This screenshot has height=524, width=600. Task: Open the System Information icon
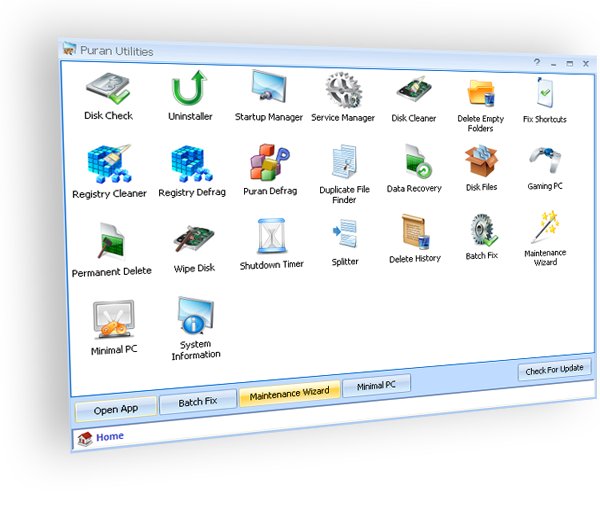pos(195,315)
